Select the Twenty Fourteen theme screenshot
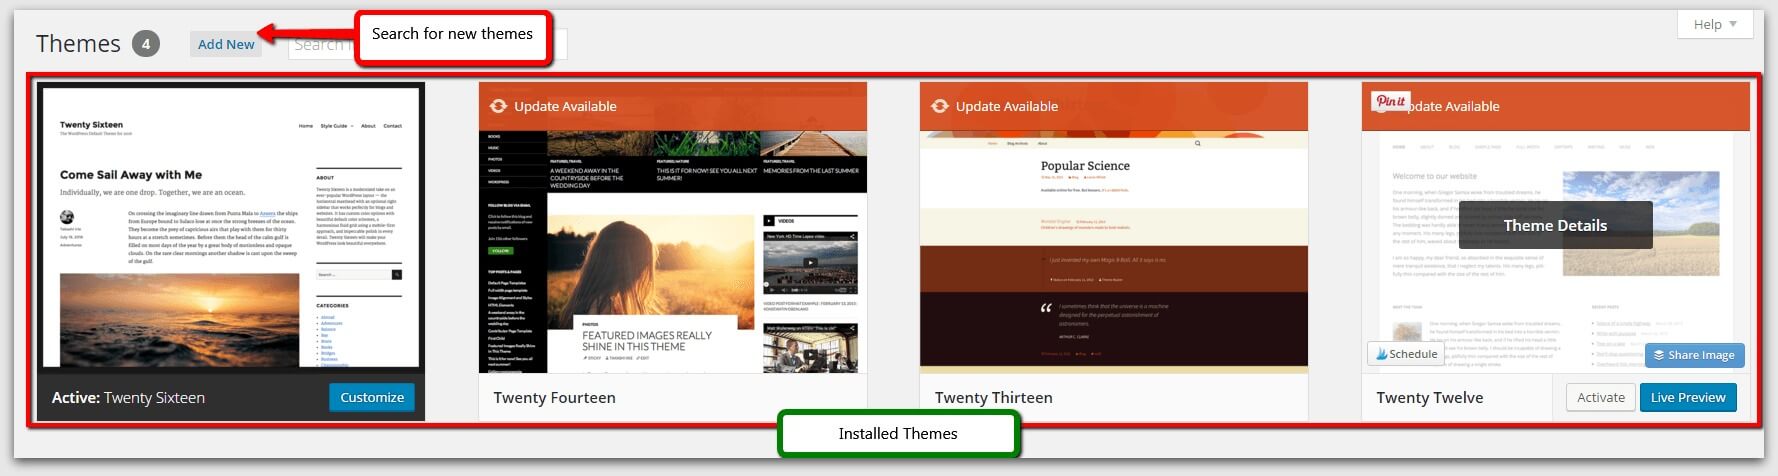The width and height of the screenshot is (1778, 476). pos(672,250)
